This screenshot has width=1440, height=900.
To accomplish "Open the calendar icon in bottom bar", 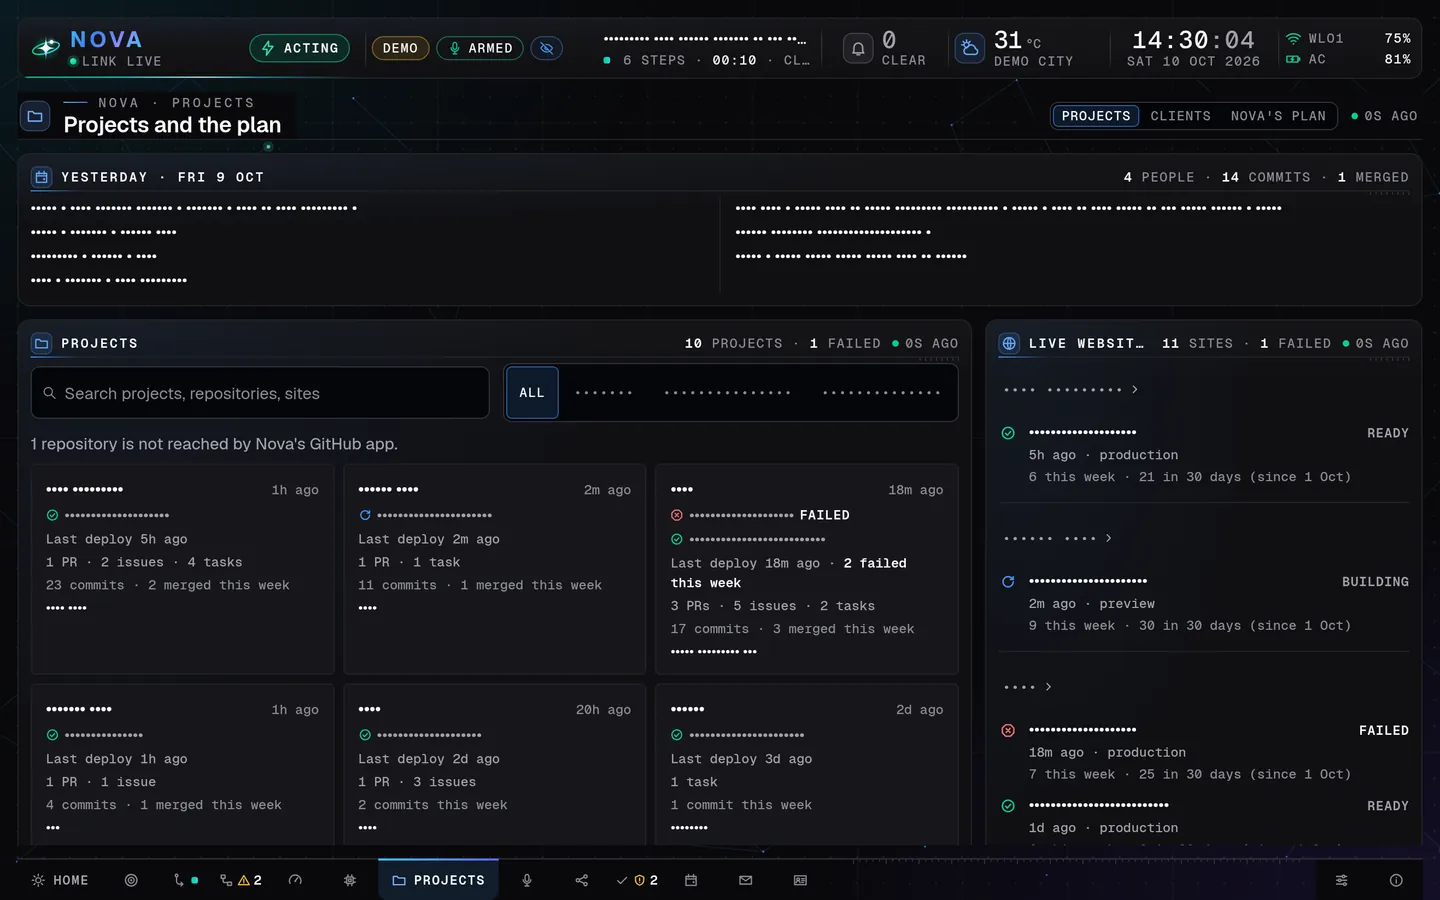I will 691,880.
